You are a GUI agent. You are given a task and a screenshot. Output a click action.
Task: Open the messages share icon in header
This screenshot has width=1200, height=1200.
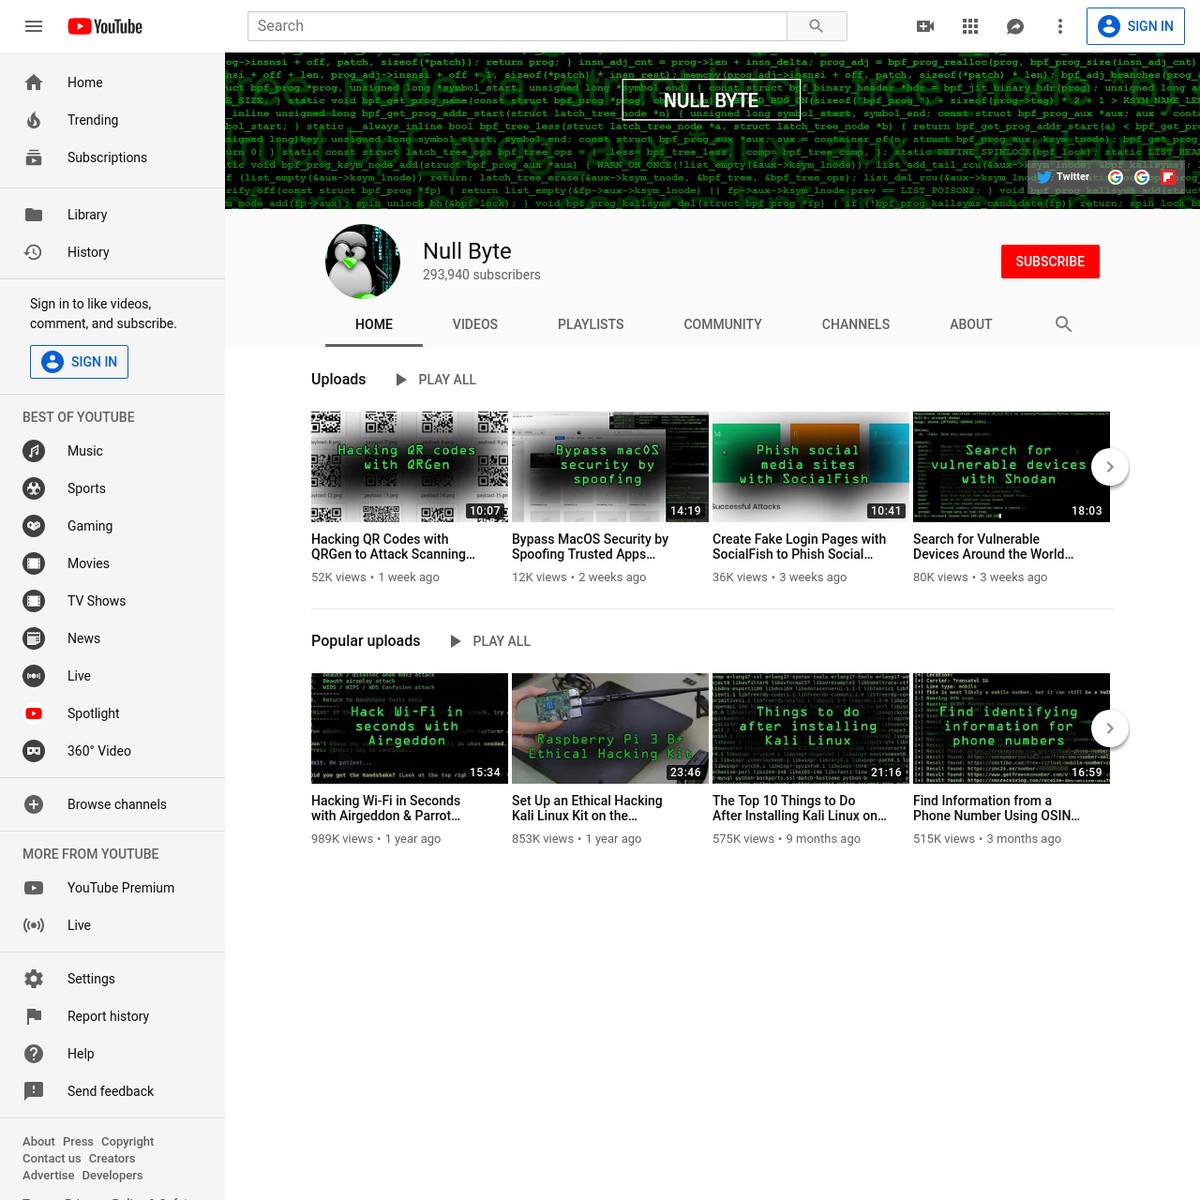(x=1015, y=26)
